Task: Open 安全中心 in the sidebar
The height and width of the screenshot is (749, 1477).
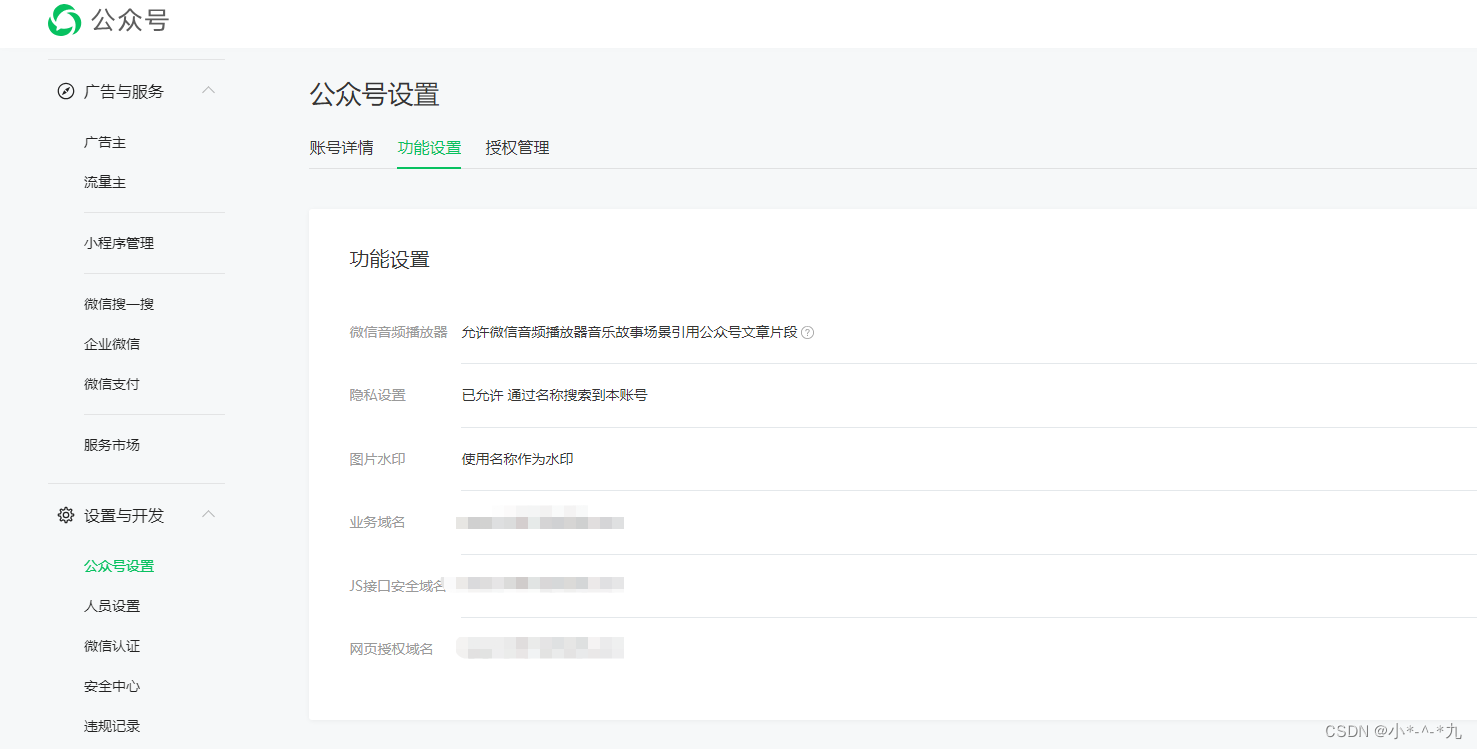Action: (x=112, y=686)
